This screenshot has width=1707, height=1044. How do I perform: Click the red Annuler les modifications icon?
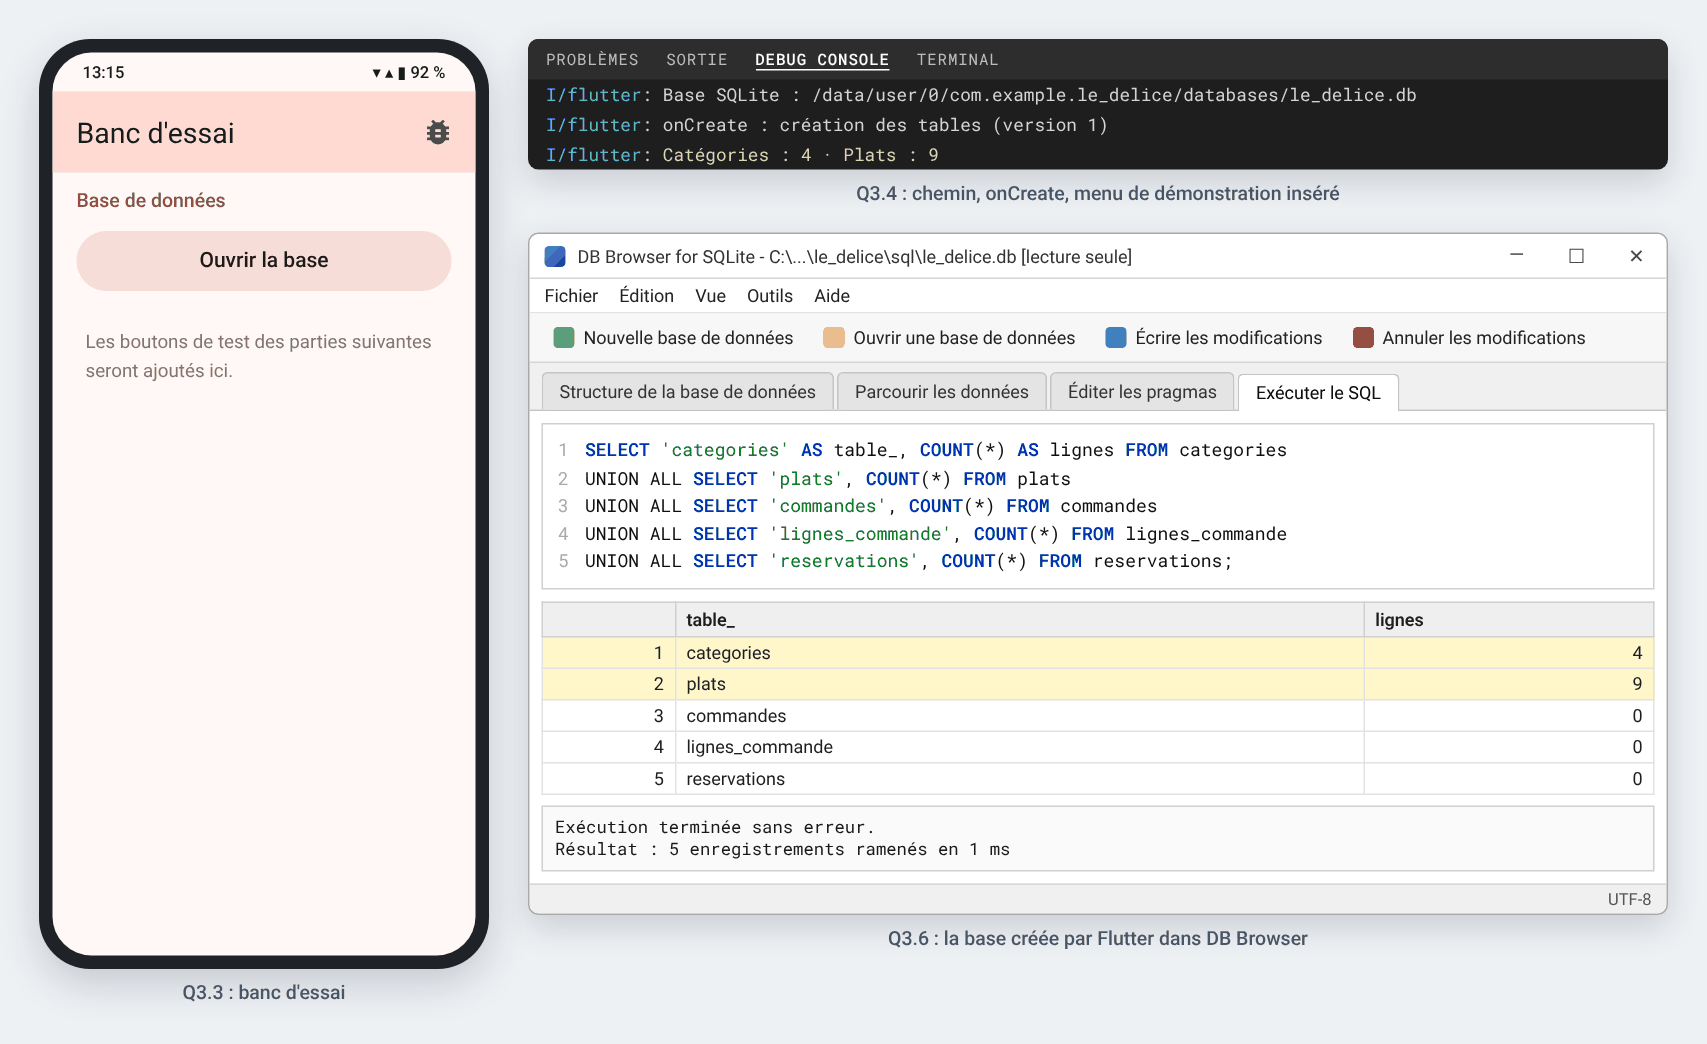tap(1363, 338)
